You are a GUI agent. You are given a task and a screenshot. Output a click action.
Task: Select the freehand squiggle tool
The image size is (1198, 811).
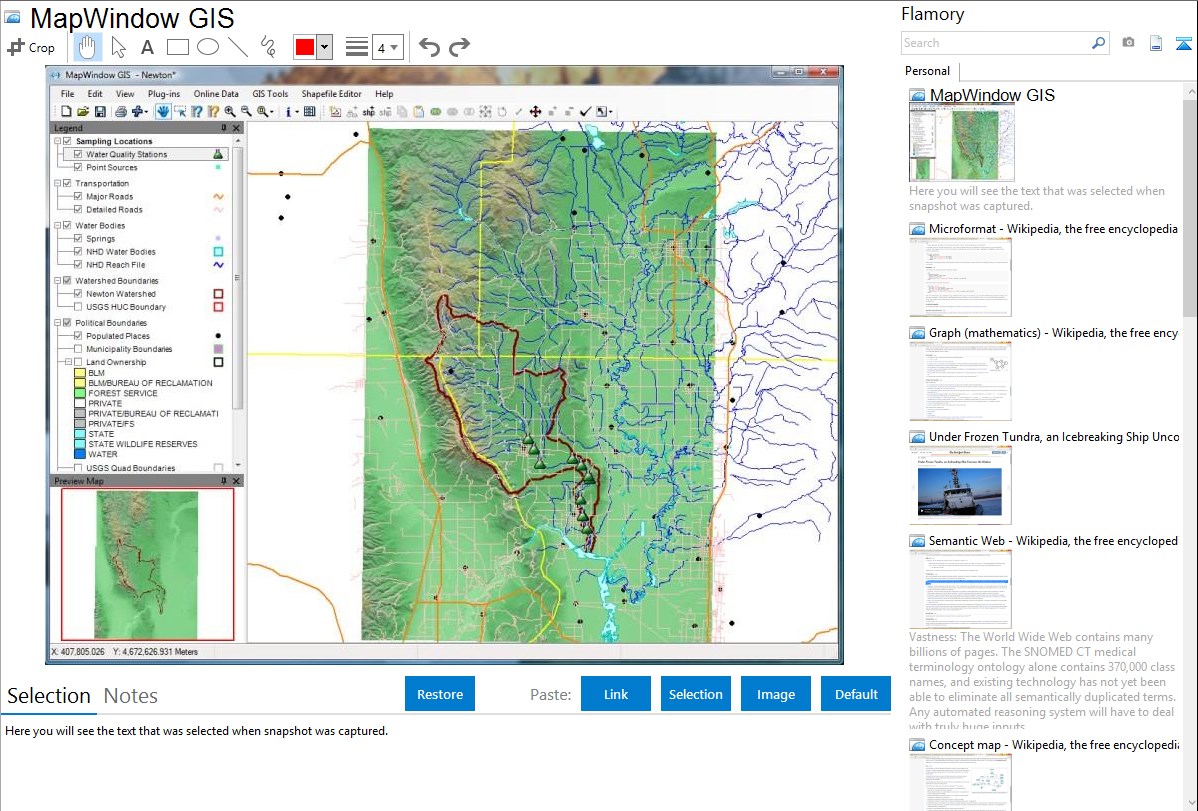point(268,47)
